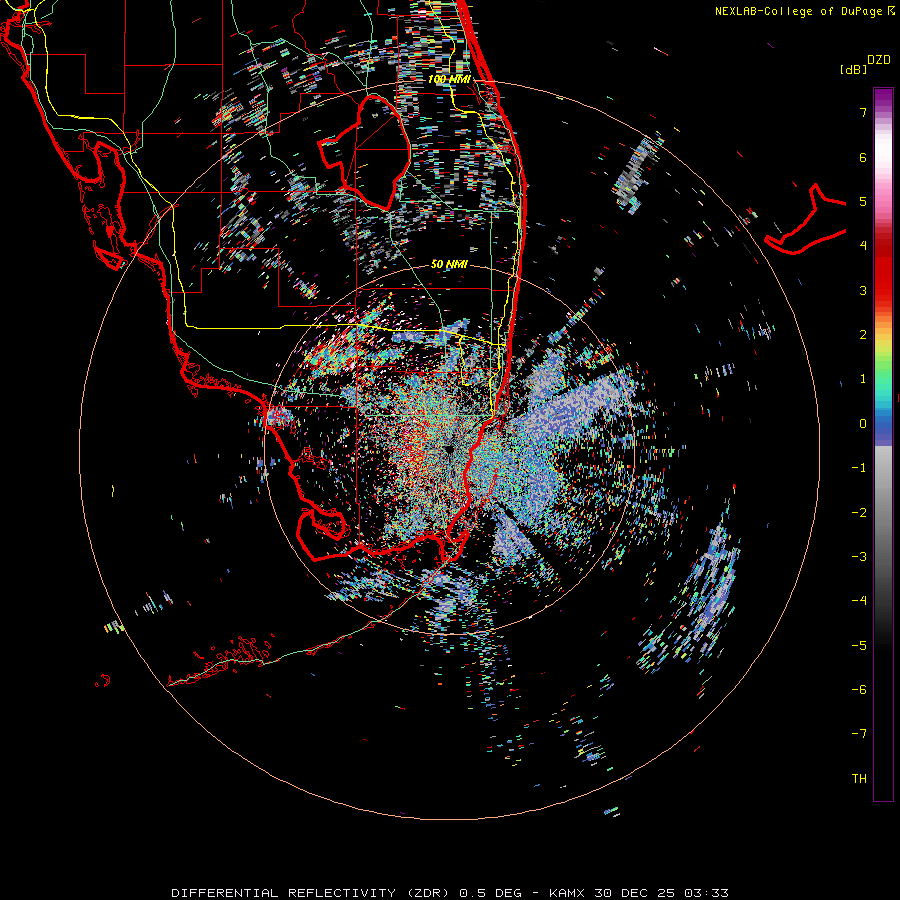Click the -3 value on the scale
The height and width of the screenshot is (900, 900).
(x=859, y=556)
